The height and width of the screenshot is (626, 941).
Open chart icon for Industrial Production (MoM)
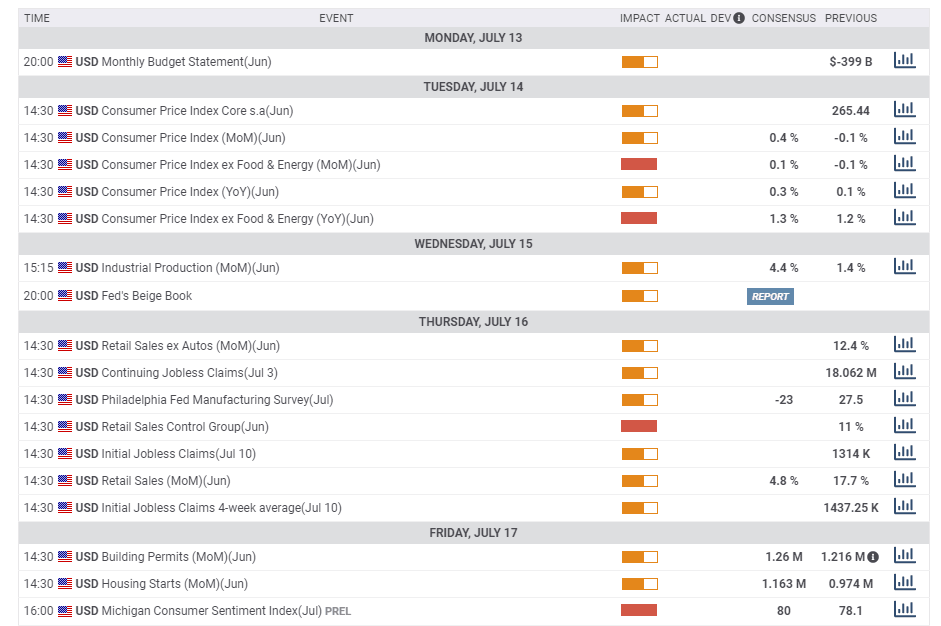(904, 267)
